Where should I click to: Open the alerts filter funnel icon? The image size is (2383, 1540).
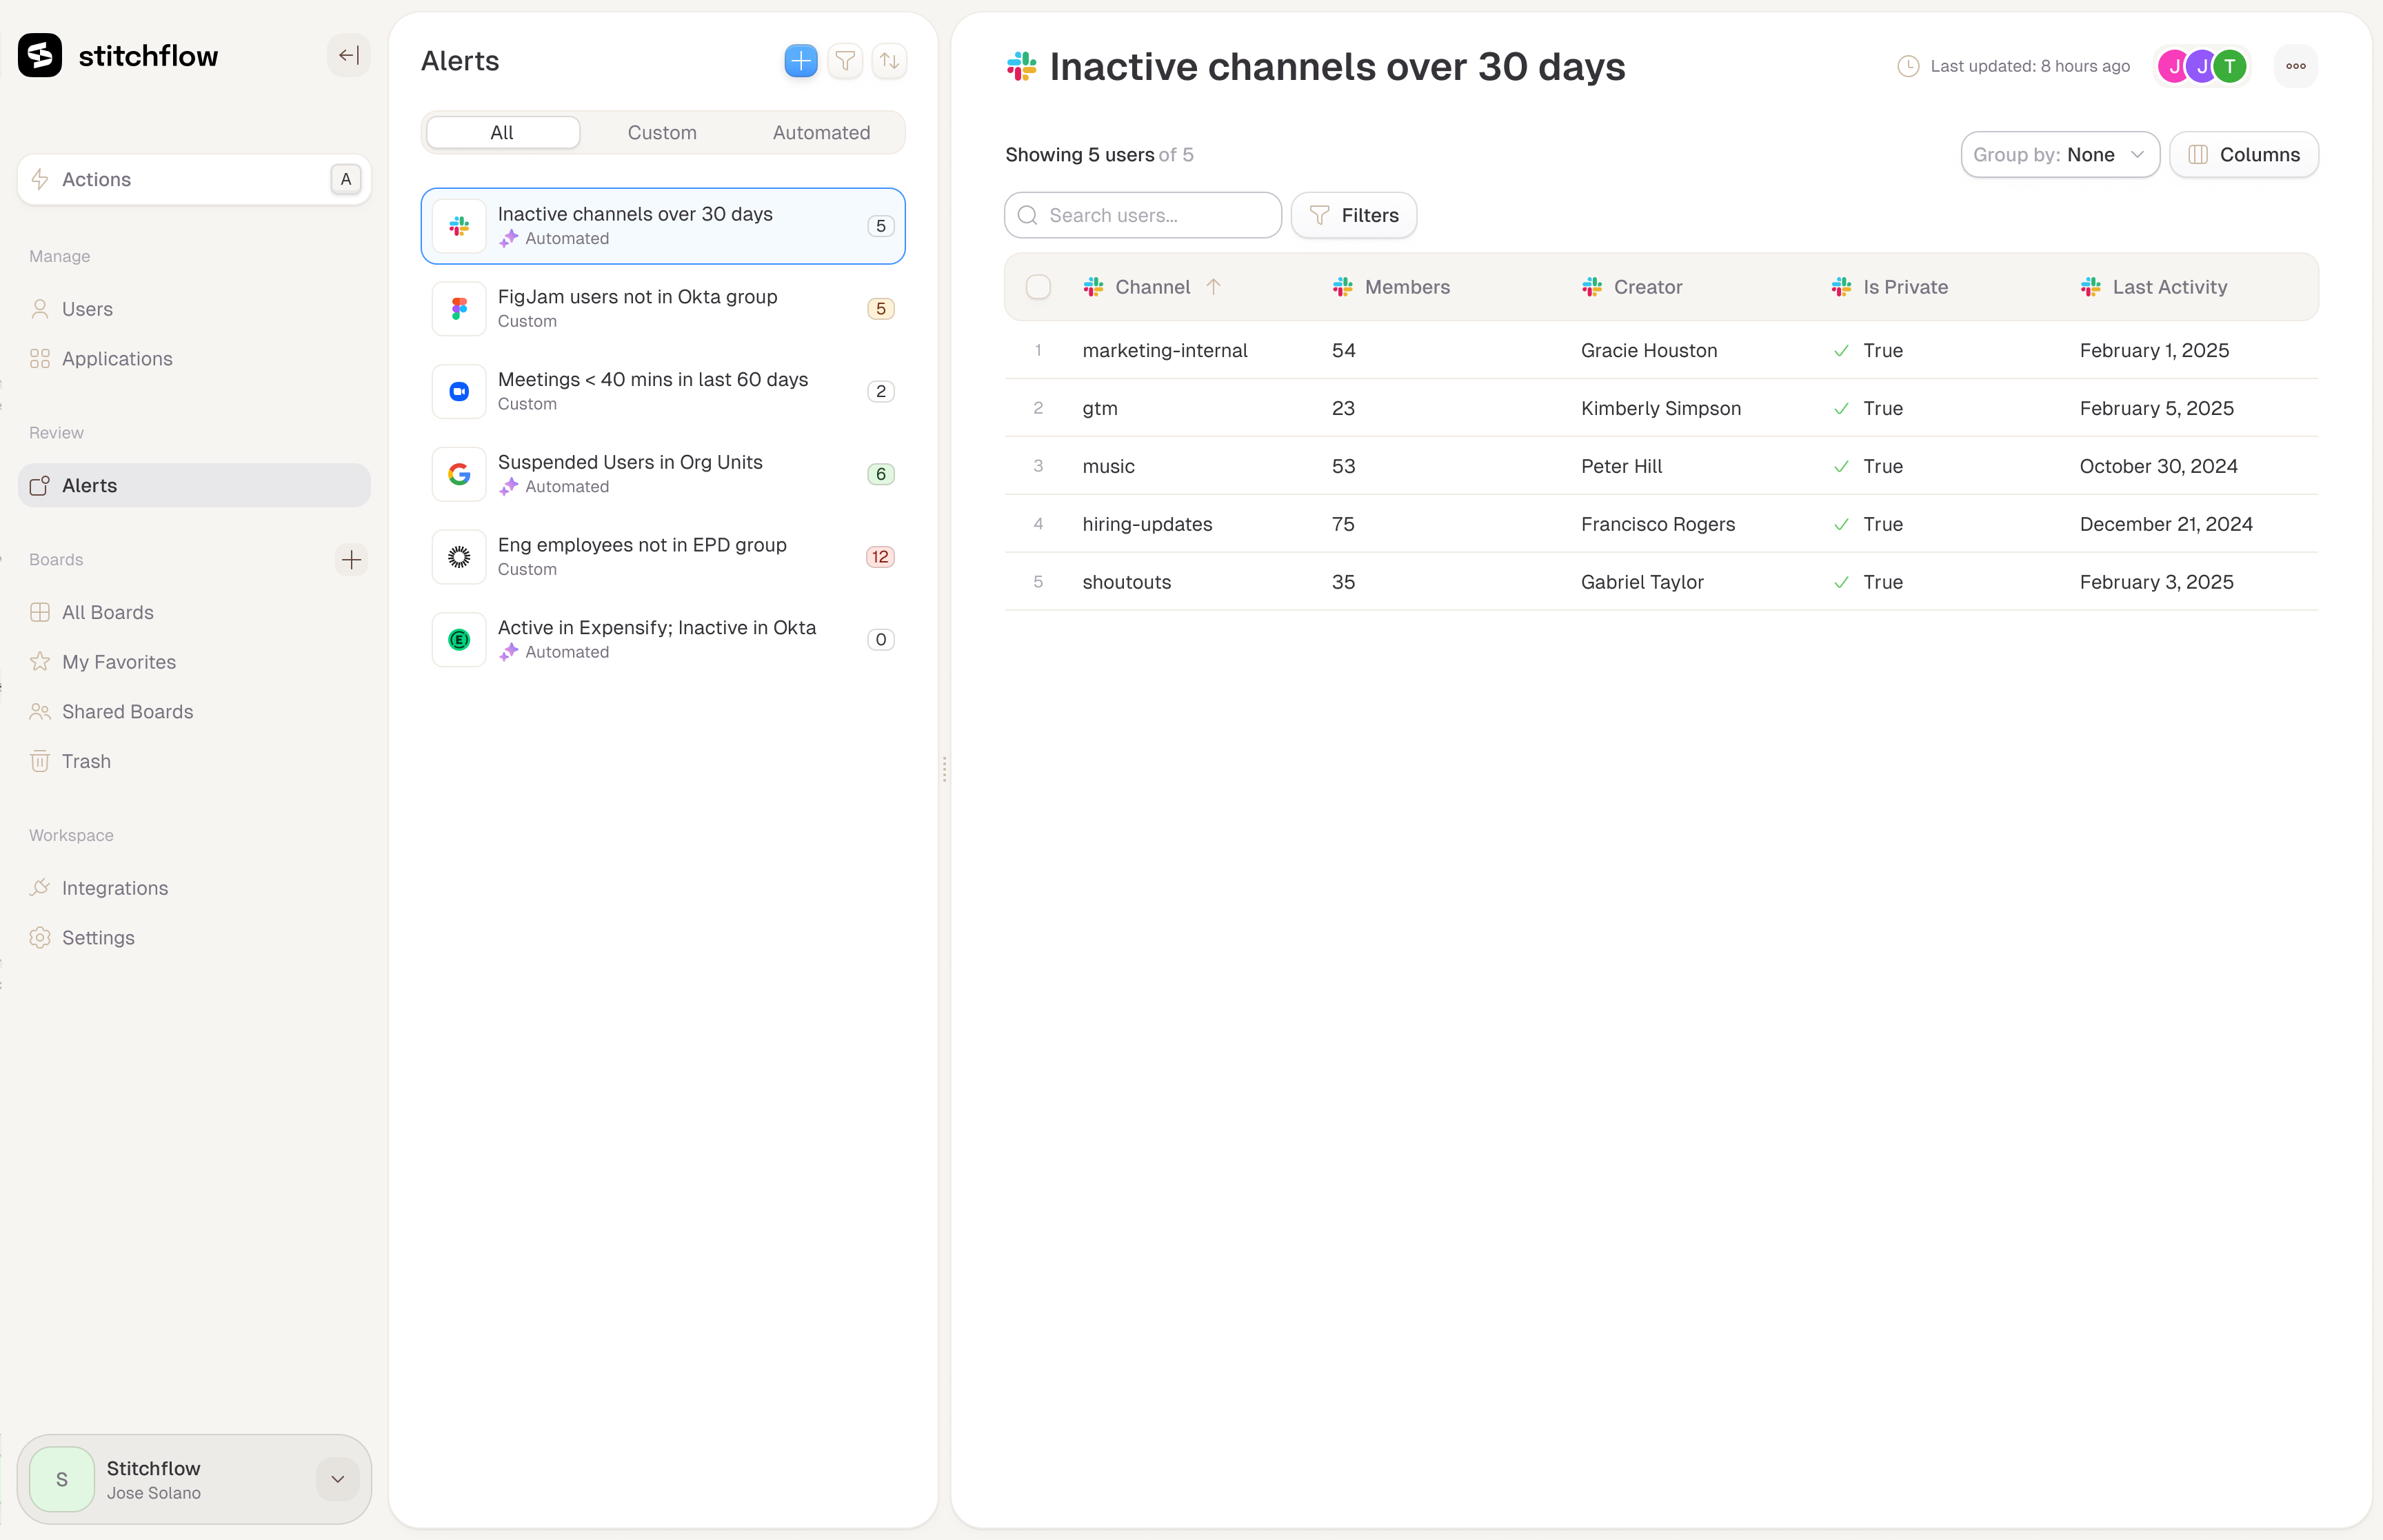[x=845, y=61]
